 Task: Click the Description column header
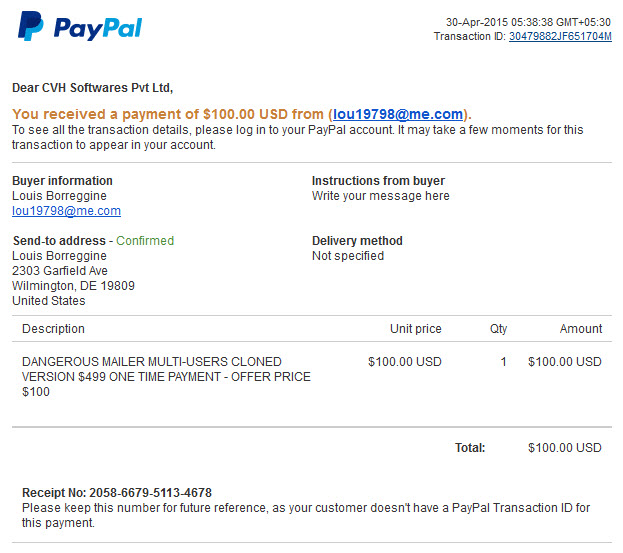click(53, 329)
